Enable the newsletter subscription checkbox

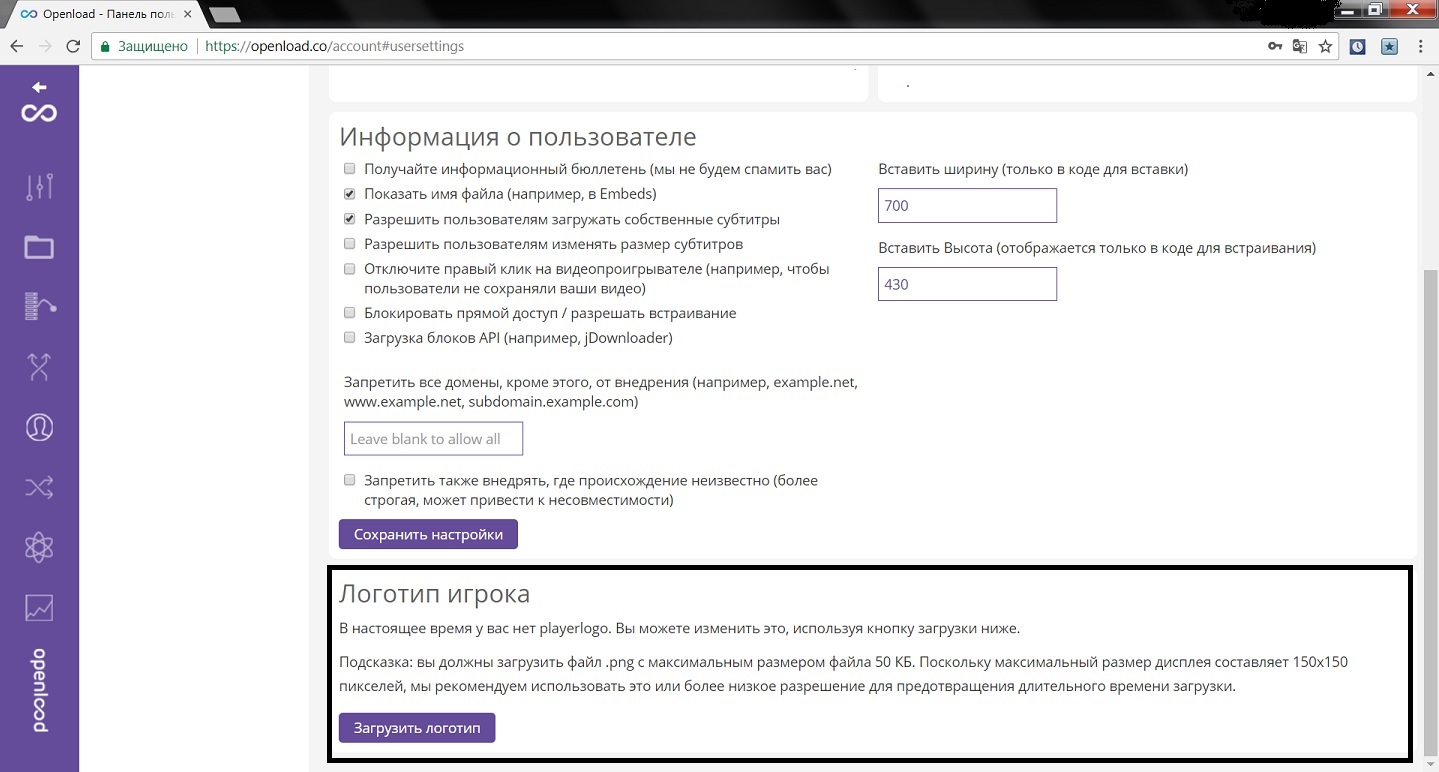(x=350, y=169)
